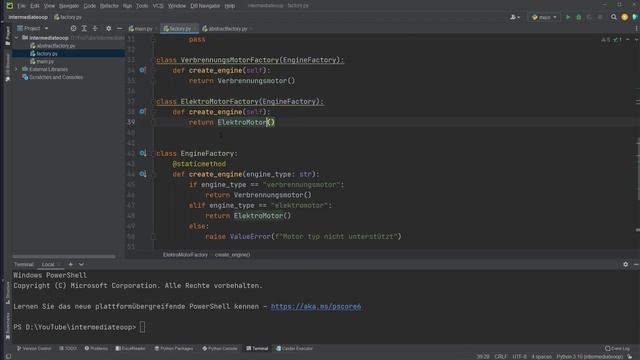This screenshot has width=640, height=360.
Task: Click intermediateoop breadcrumb in navigation bar
Action: tap(28, 17)
